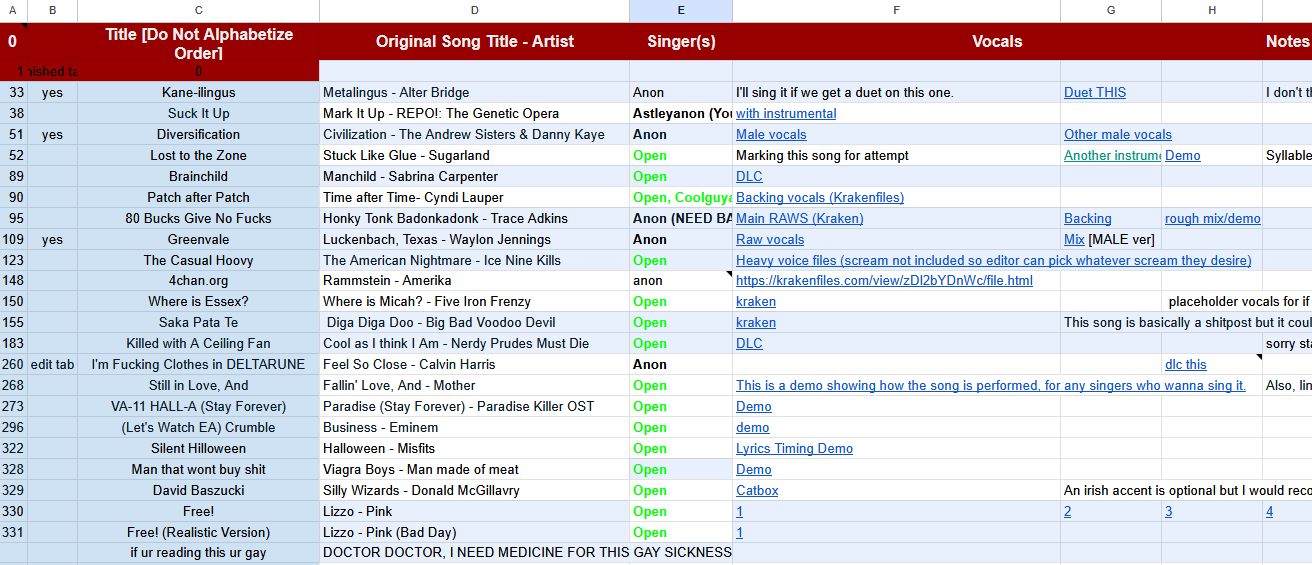Select the 'Astleyanon' singer cell
1312x565 pixels.
pyautogui.click(x=681, y=113)
